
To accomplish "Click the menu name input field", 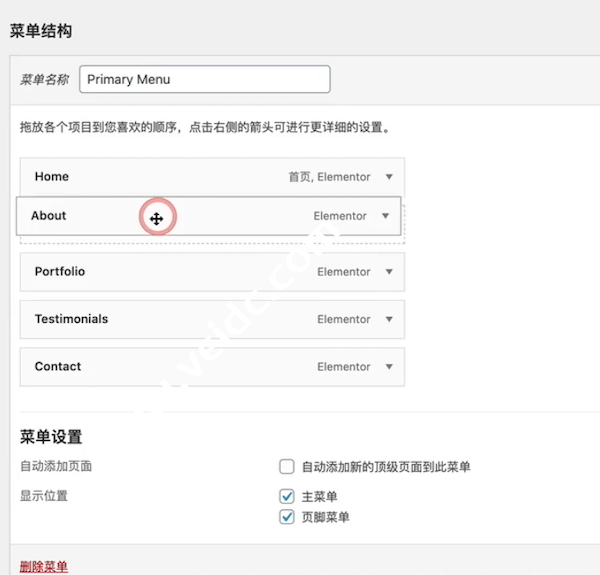I will pyautogui.click(x=205, y=80).
